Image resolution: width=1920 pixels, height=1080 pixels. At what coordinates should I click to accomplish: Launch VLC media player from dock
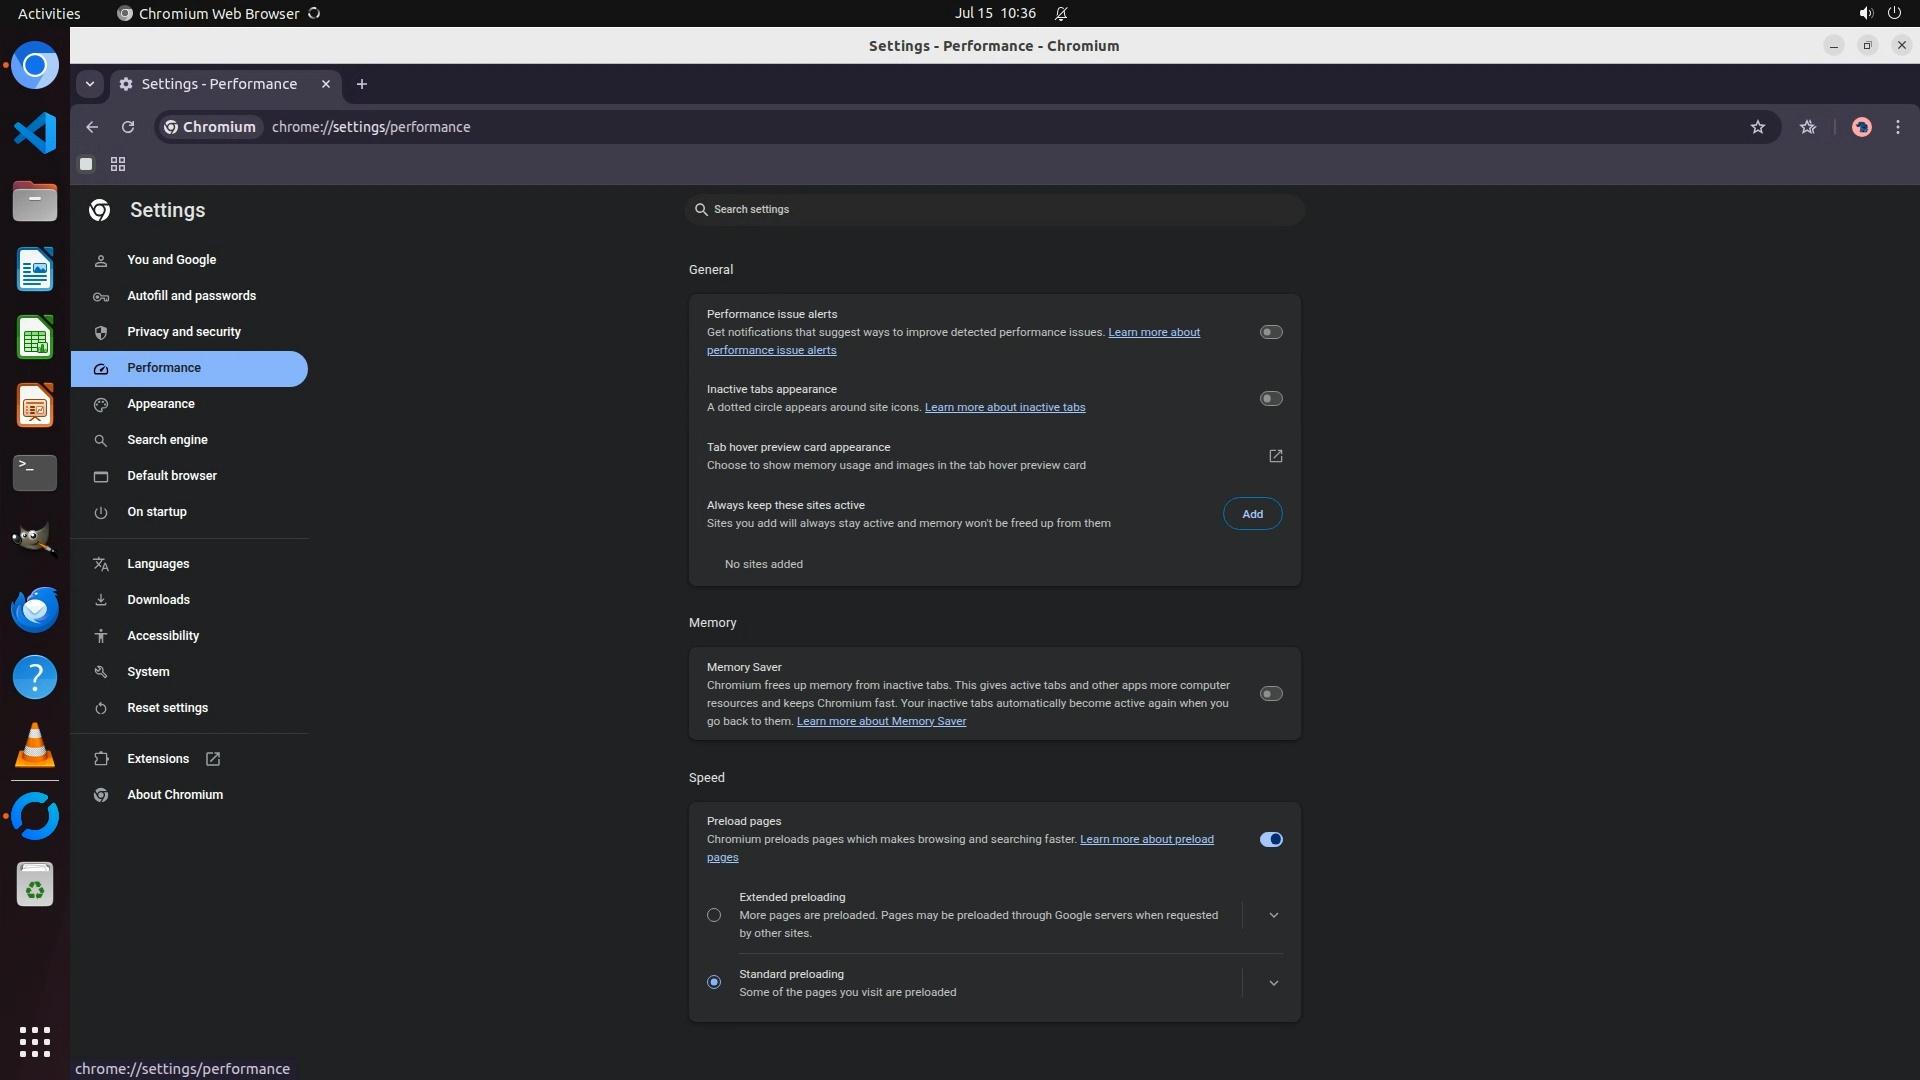(x=35, y=745)
